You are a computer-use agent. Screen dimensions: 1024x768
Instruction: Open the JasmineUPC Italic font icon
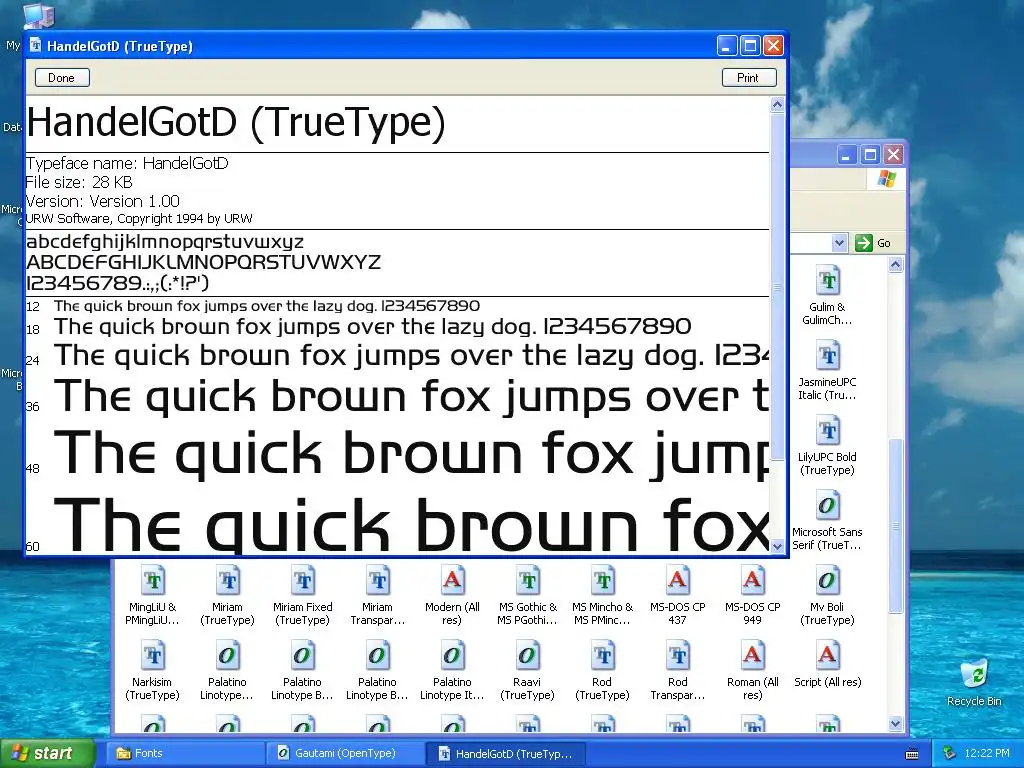pyautogui.click(x=827, y=357)
